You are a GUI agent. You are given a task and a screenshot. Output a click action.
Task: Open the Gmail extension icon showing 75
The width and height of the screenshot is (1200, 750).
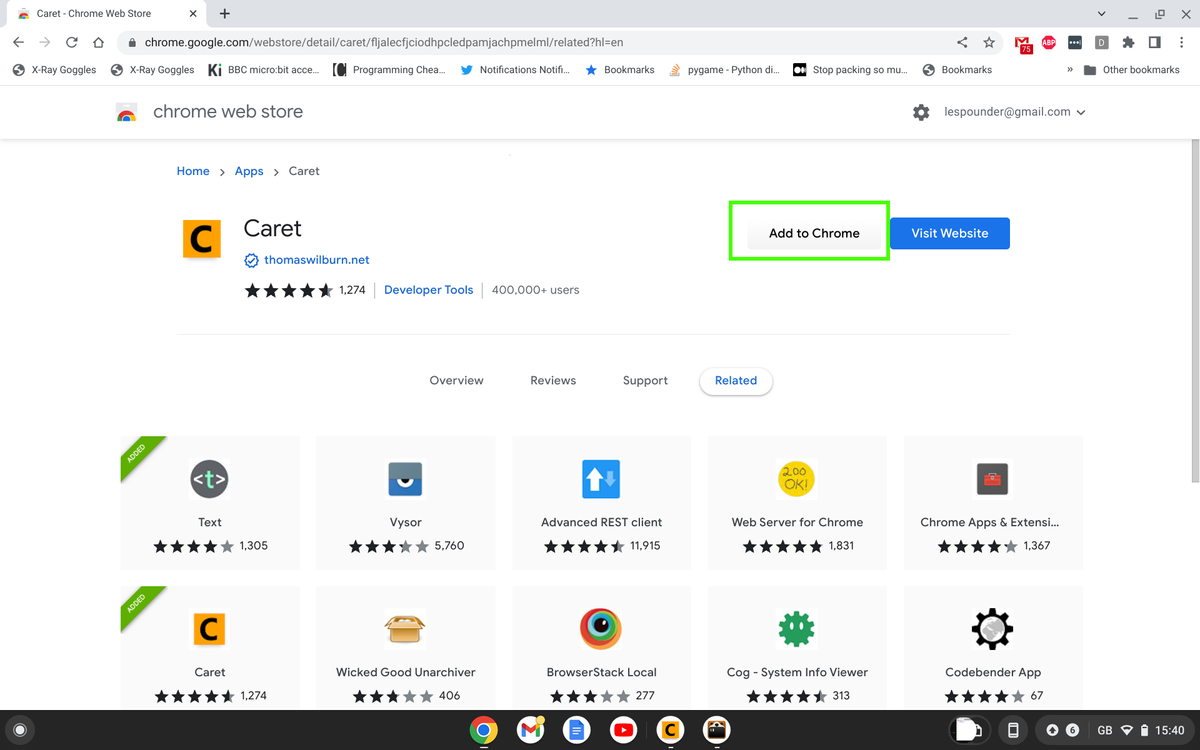1022,42
